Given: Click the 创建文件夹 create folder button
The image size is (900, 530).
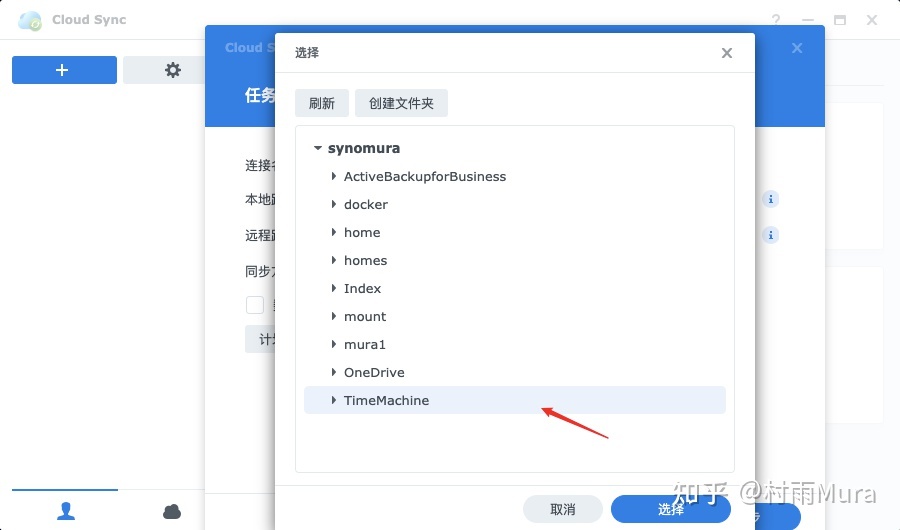Looking at the screenshot, I should pyautogui.click(x=401, y=103).
